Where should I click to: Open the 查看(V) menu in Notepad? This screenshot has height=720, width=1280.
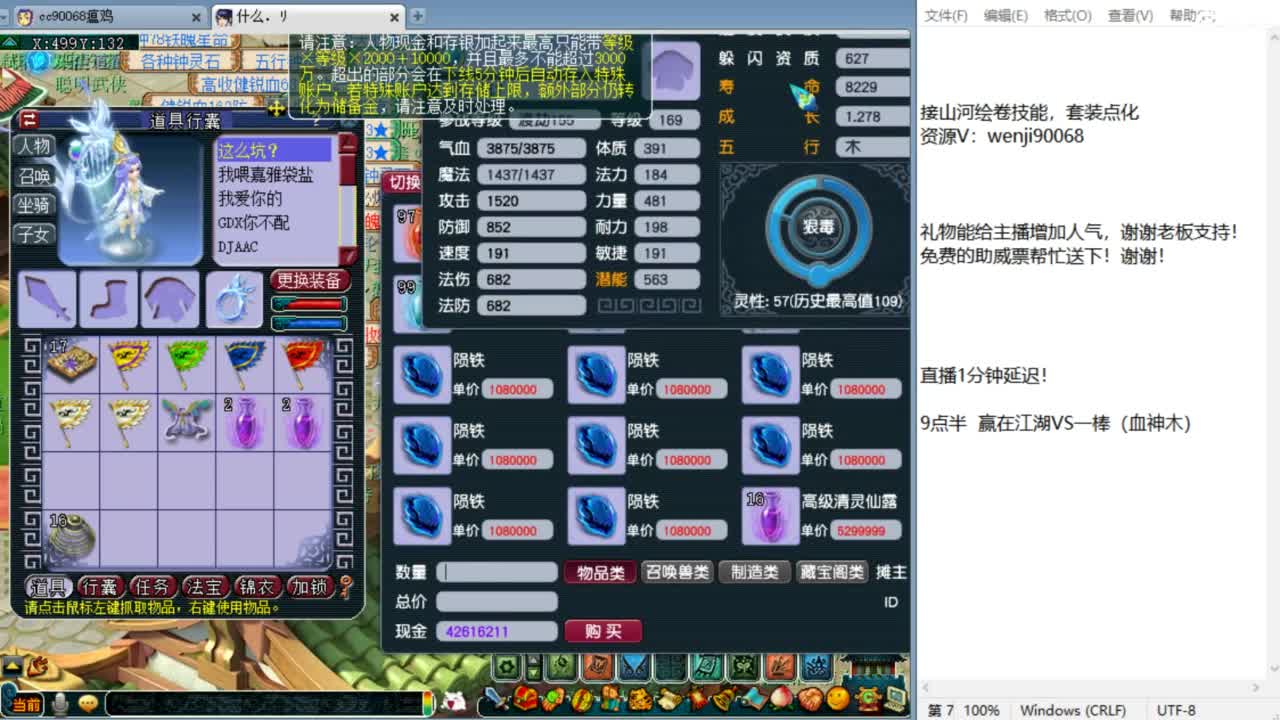pos(1130,15)
